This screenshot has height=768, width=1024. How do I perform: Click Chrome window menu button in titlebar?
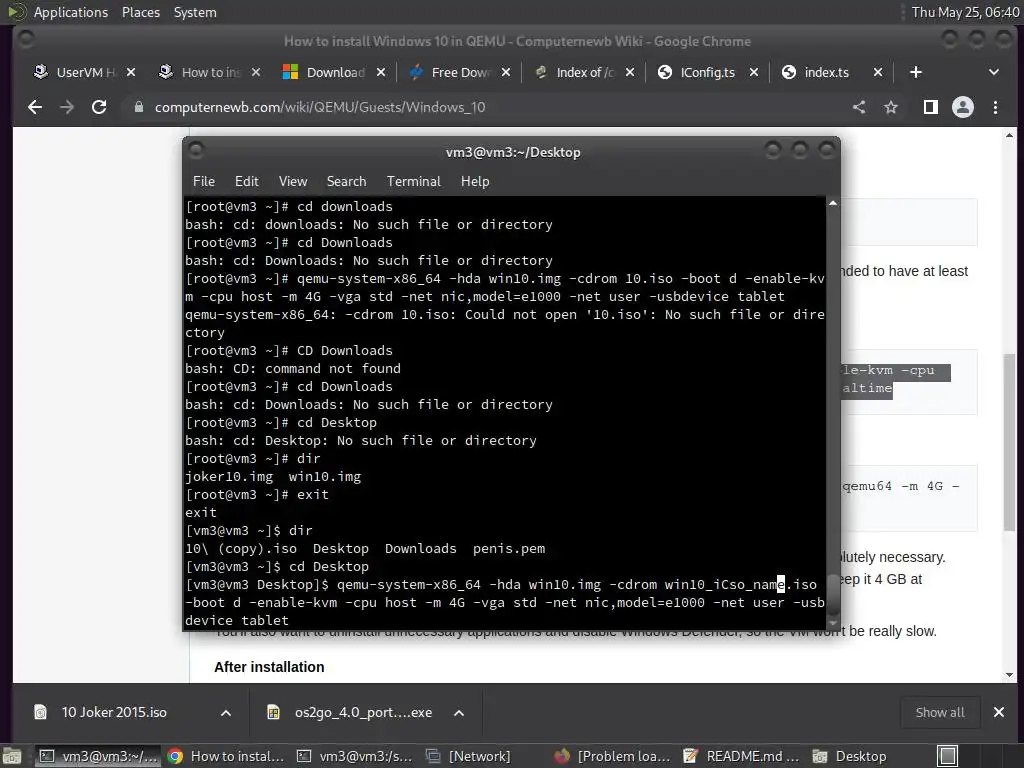[26, 40]
